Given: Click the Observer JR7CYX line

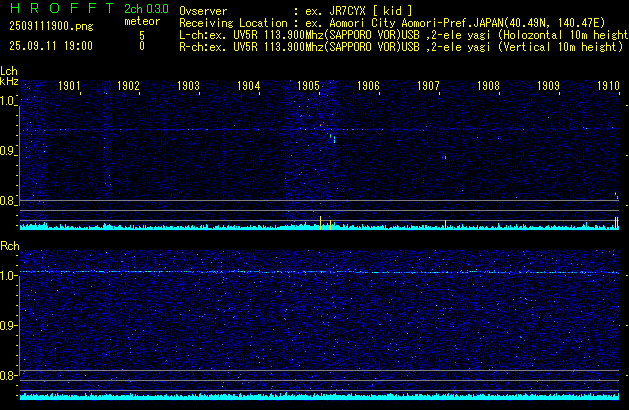Looking at the screenshot, I should point(296,11).
